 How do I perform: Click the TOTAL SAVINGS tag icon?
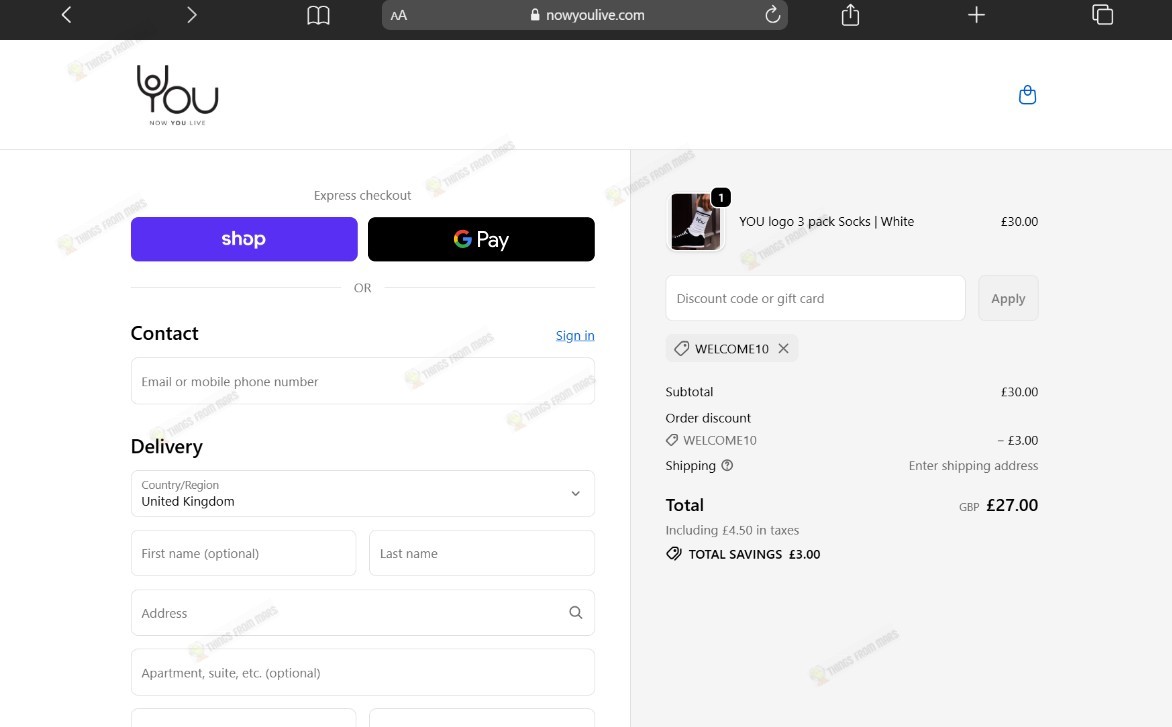click(674, 554)
